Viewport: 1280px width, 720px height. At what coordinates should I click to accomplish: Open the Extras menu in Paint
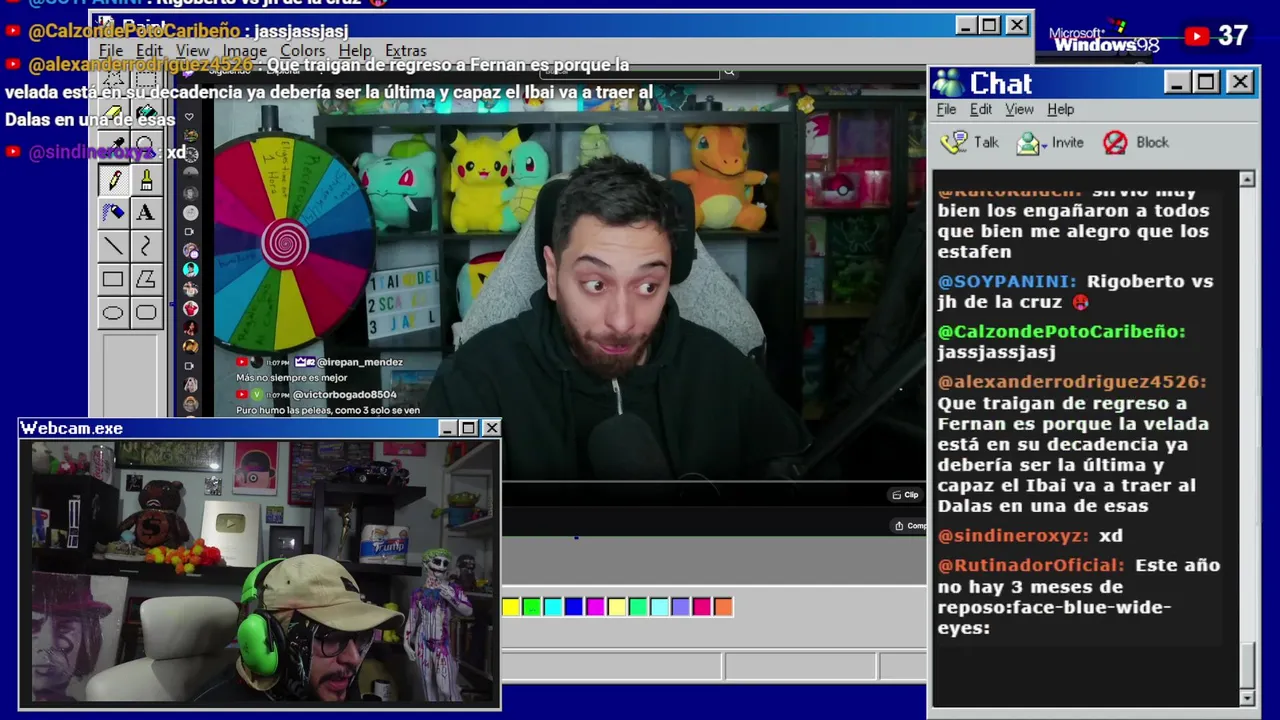coord(406,51)
